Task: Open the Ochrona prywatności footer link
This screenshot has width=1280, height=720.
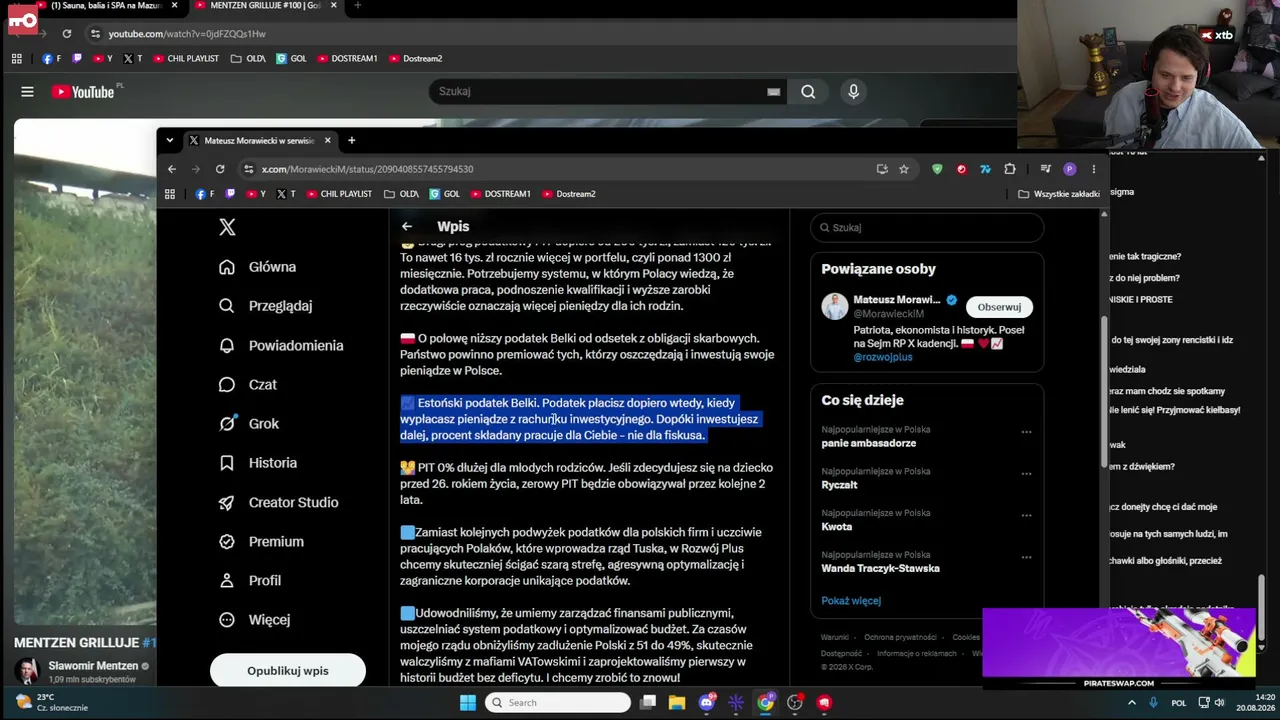Action: coord(900,637)
